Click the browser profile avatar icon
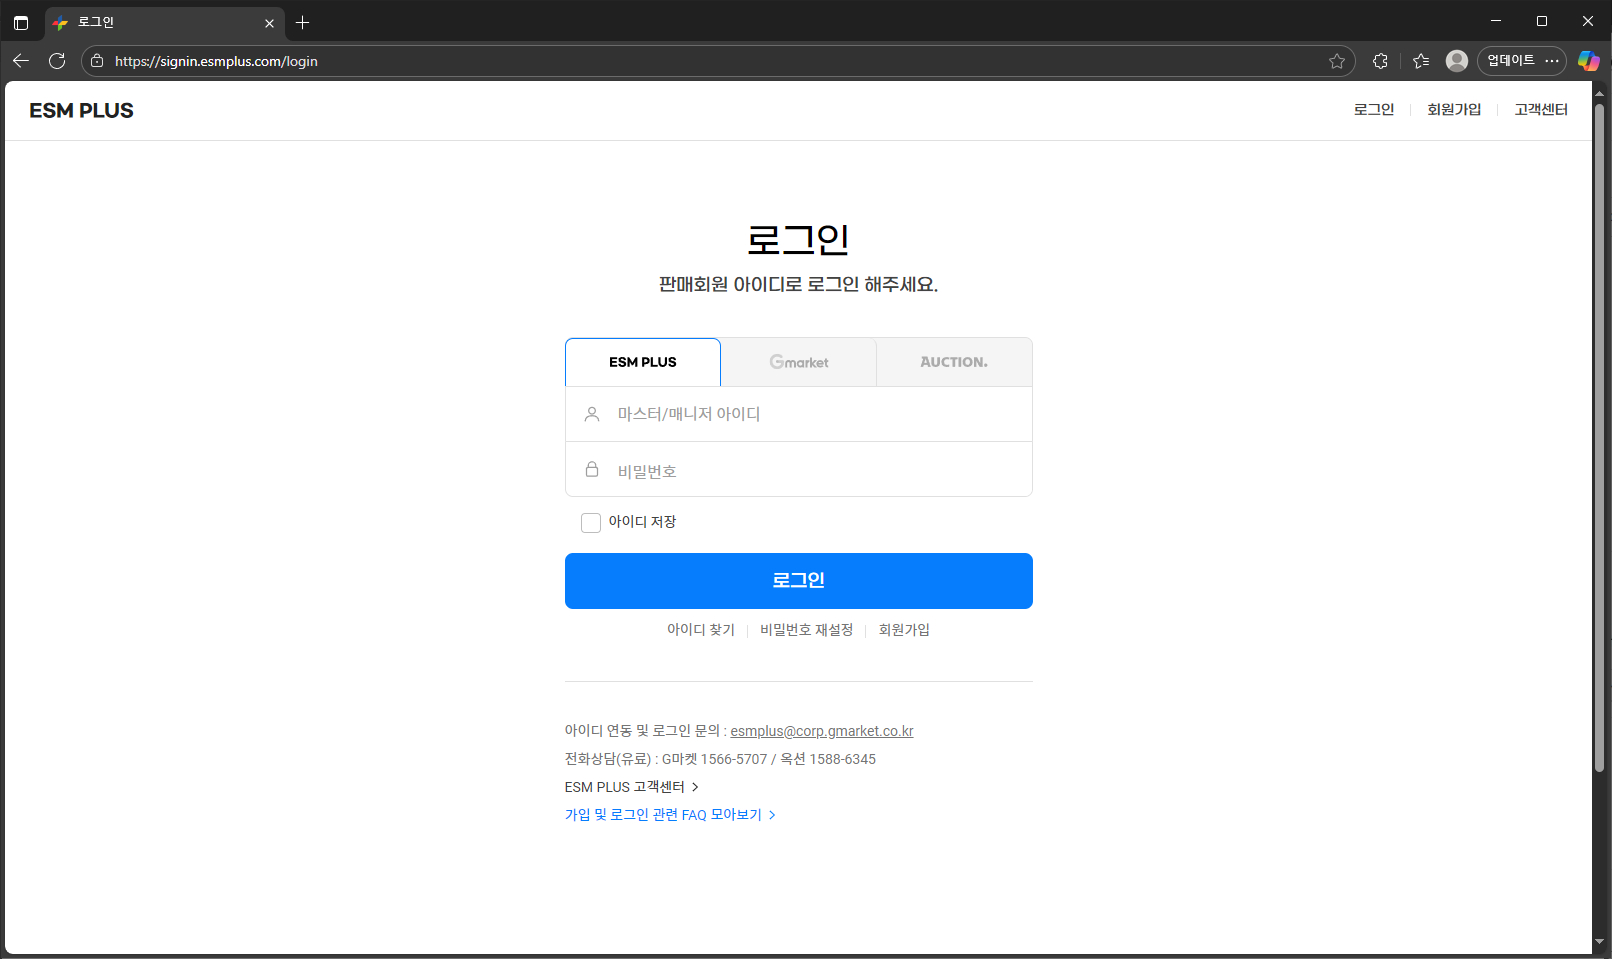Screen dimensions: 1612x959 tap(1457, 61)
